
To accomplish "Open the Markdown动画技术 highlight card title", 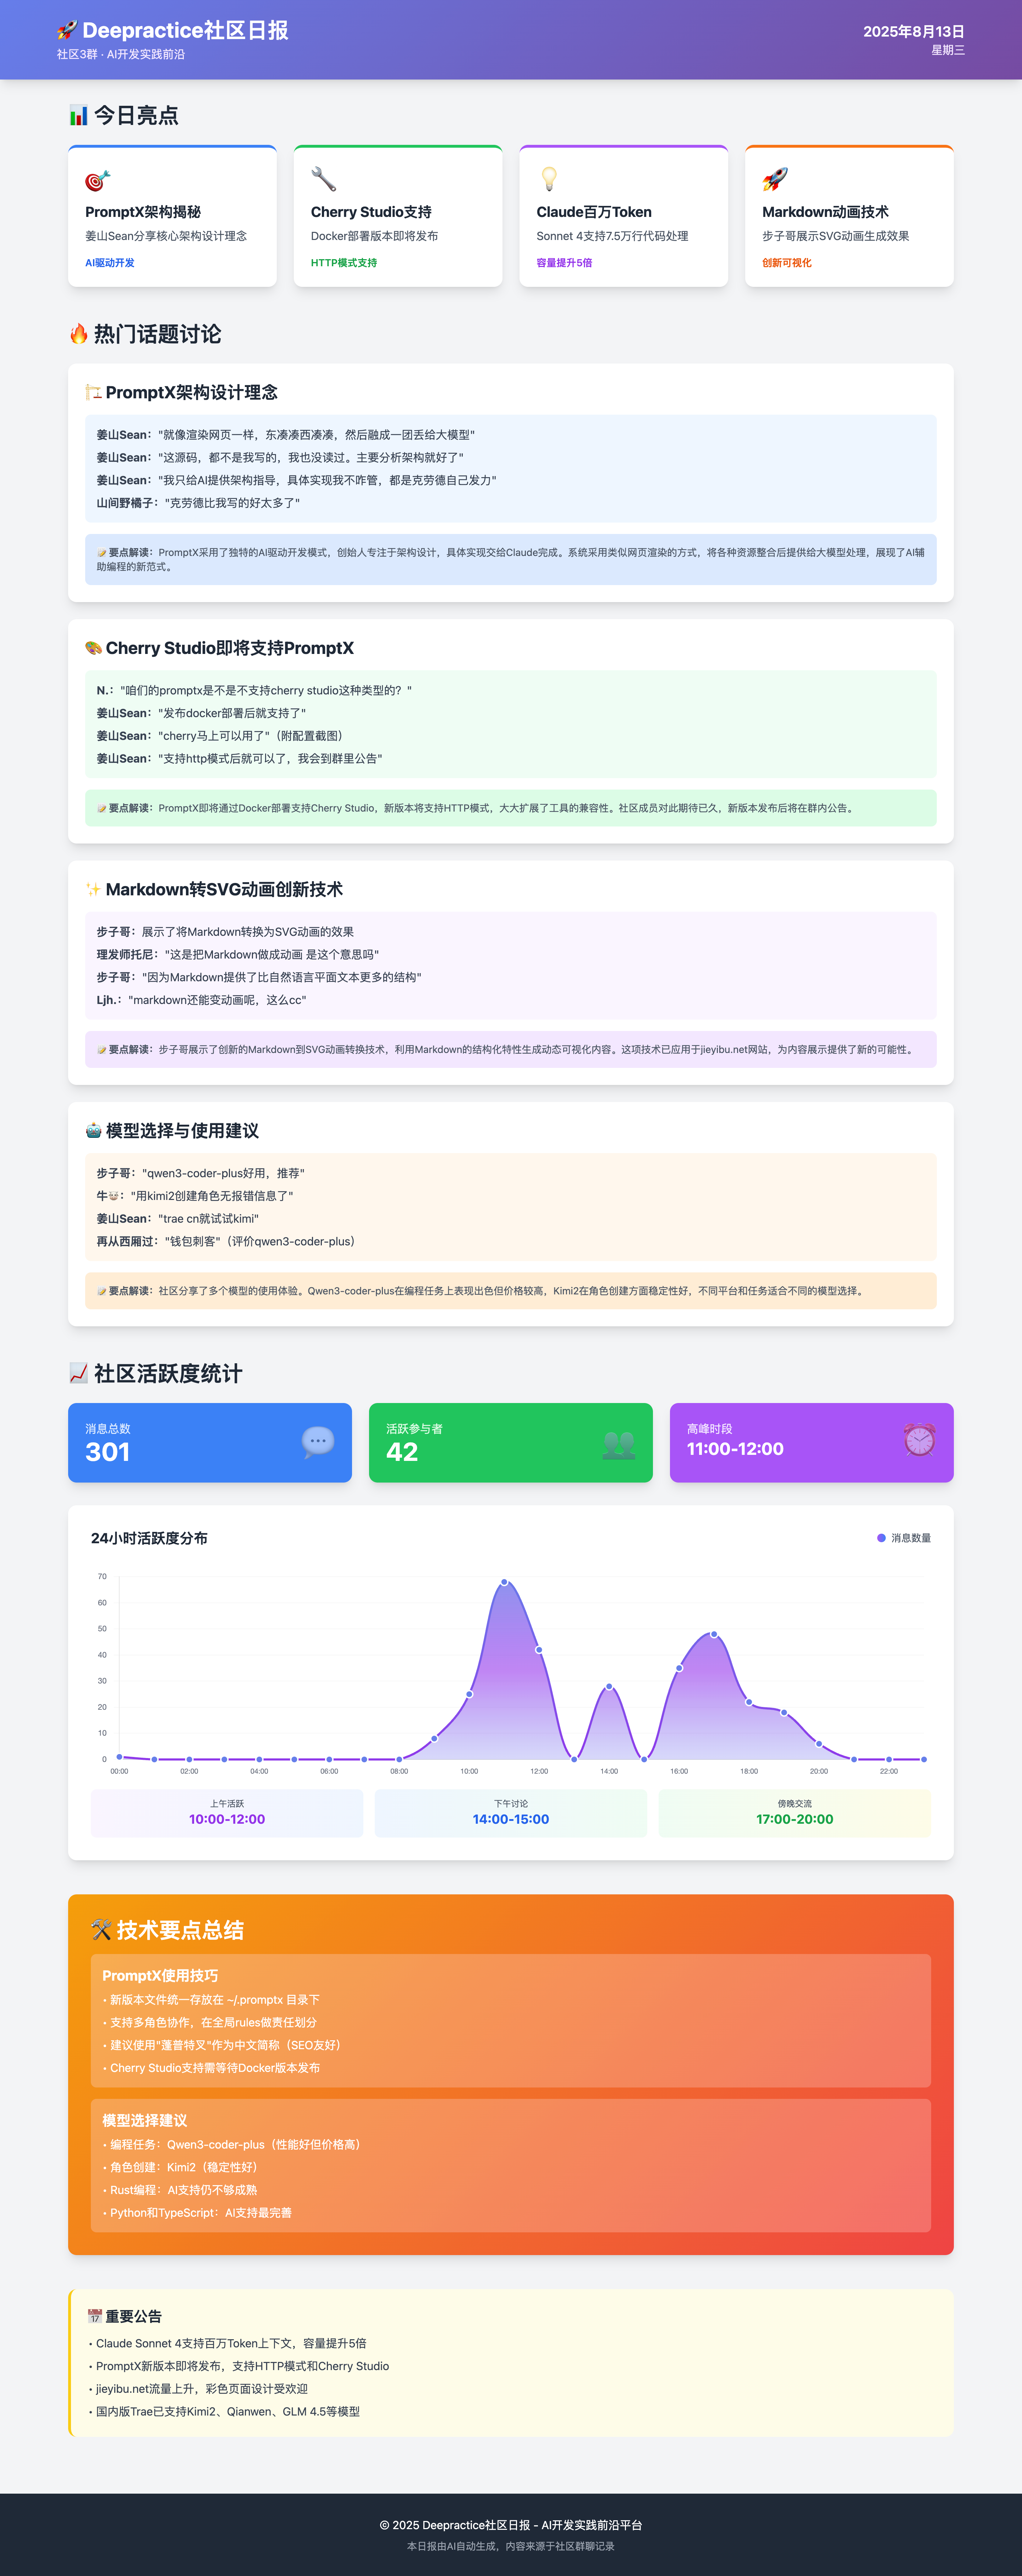I will tap(825, 212).
